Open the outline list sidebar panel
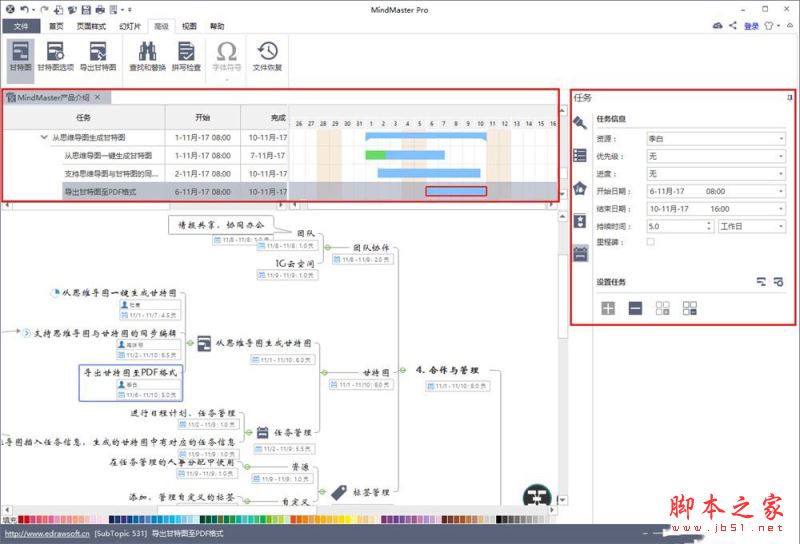Image resolution: width=800 pixels, height=544 pixels. (x=580, y=155)
